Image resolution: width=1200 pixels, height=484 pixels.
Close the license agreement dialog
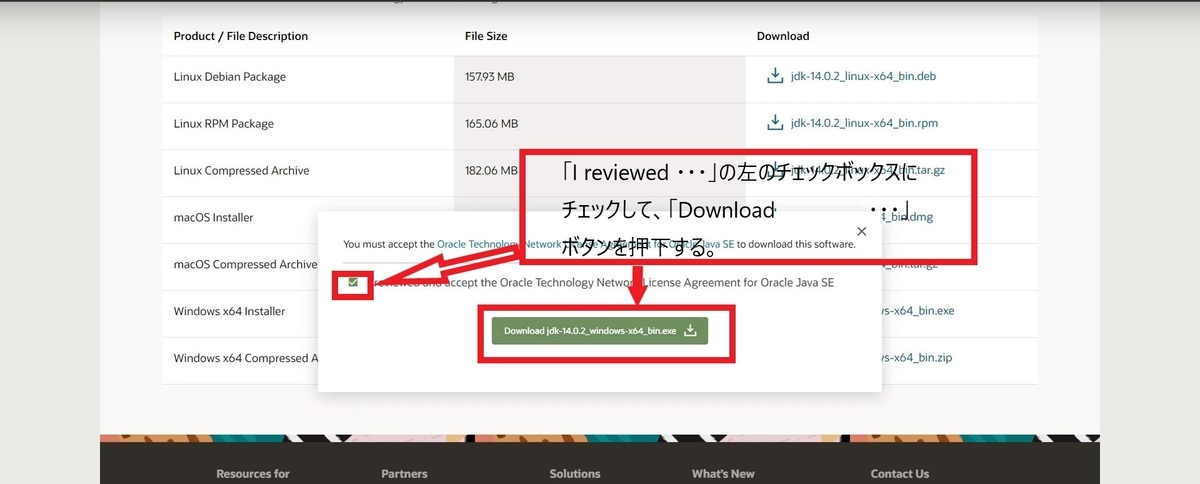(x=862, y=231)
